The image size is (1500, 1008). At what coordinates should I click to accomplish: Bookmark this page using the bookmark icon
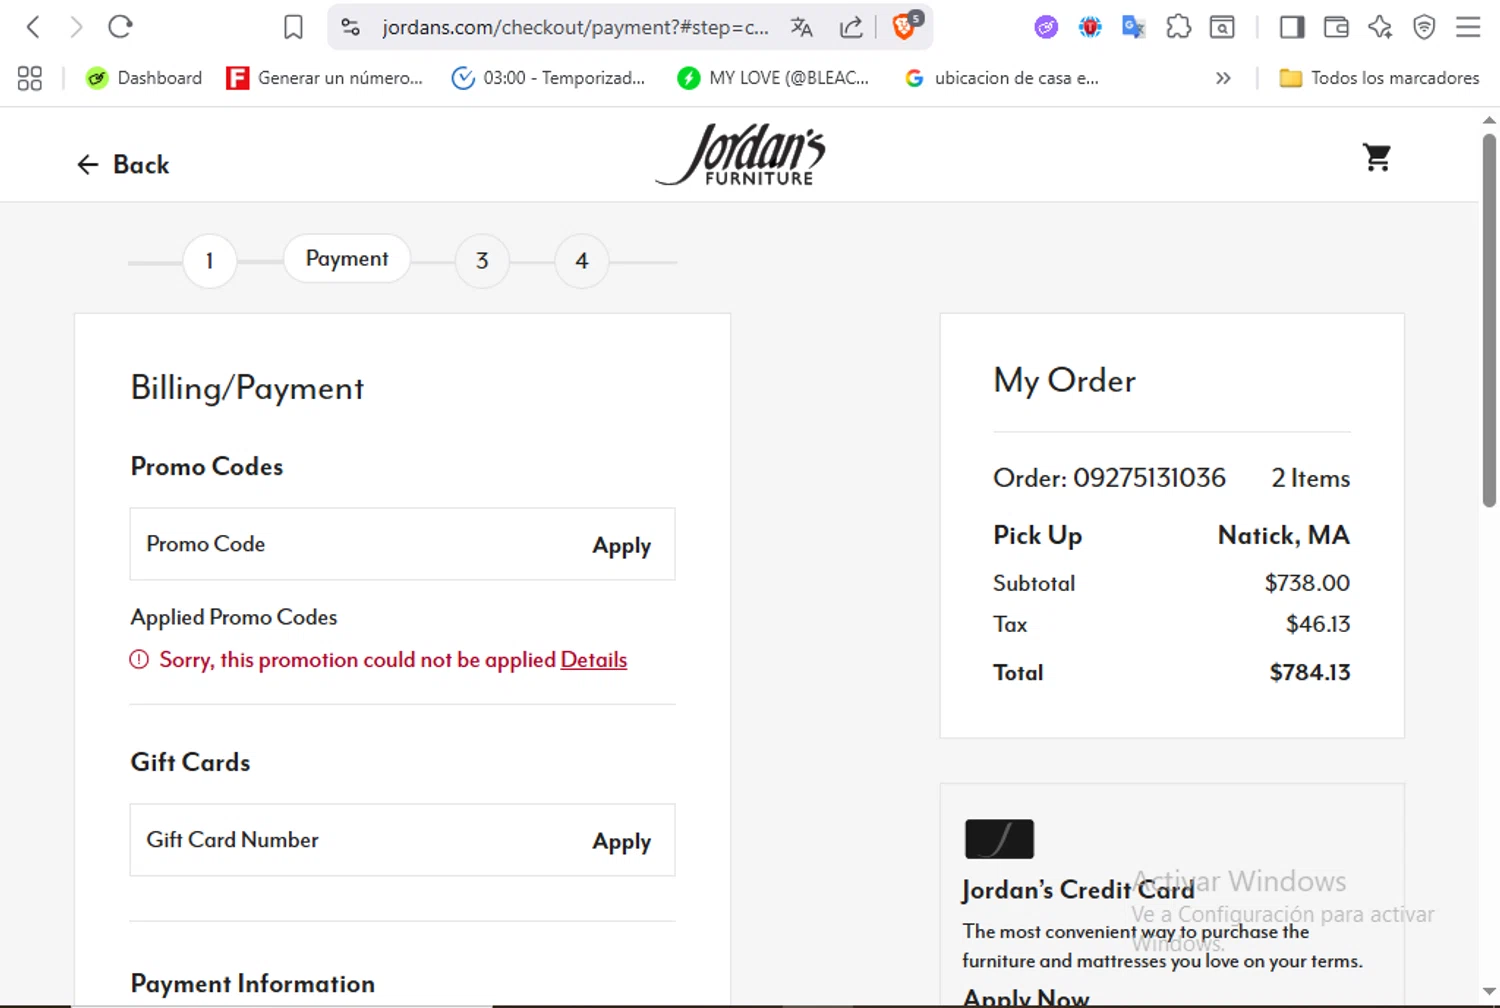293,27
